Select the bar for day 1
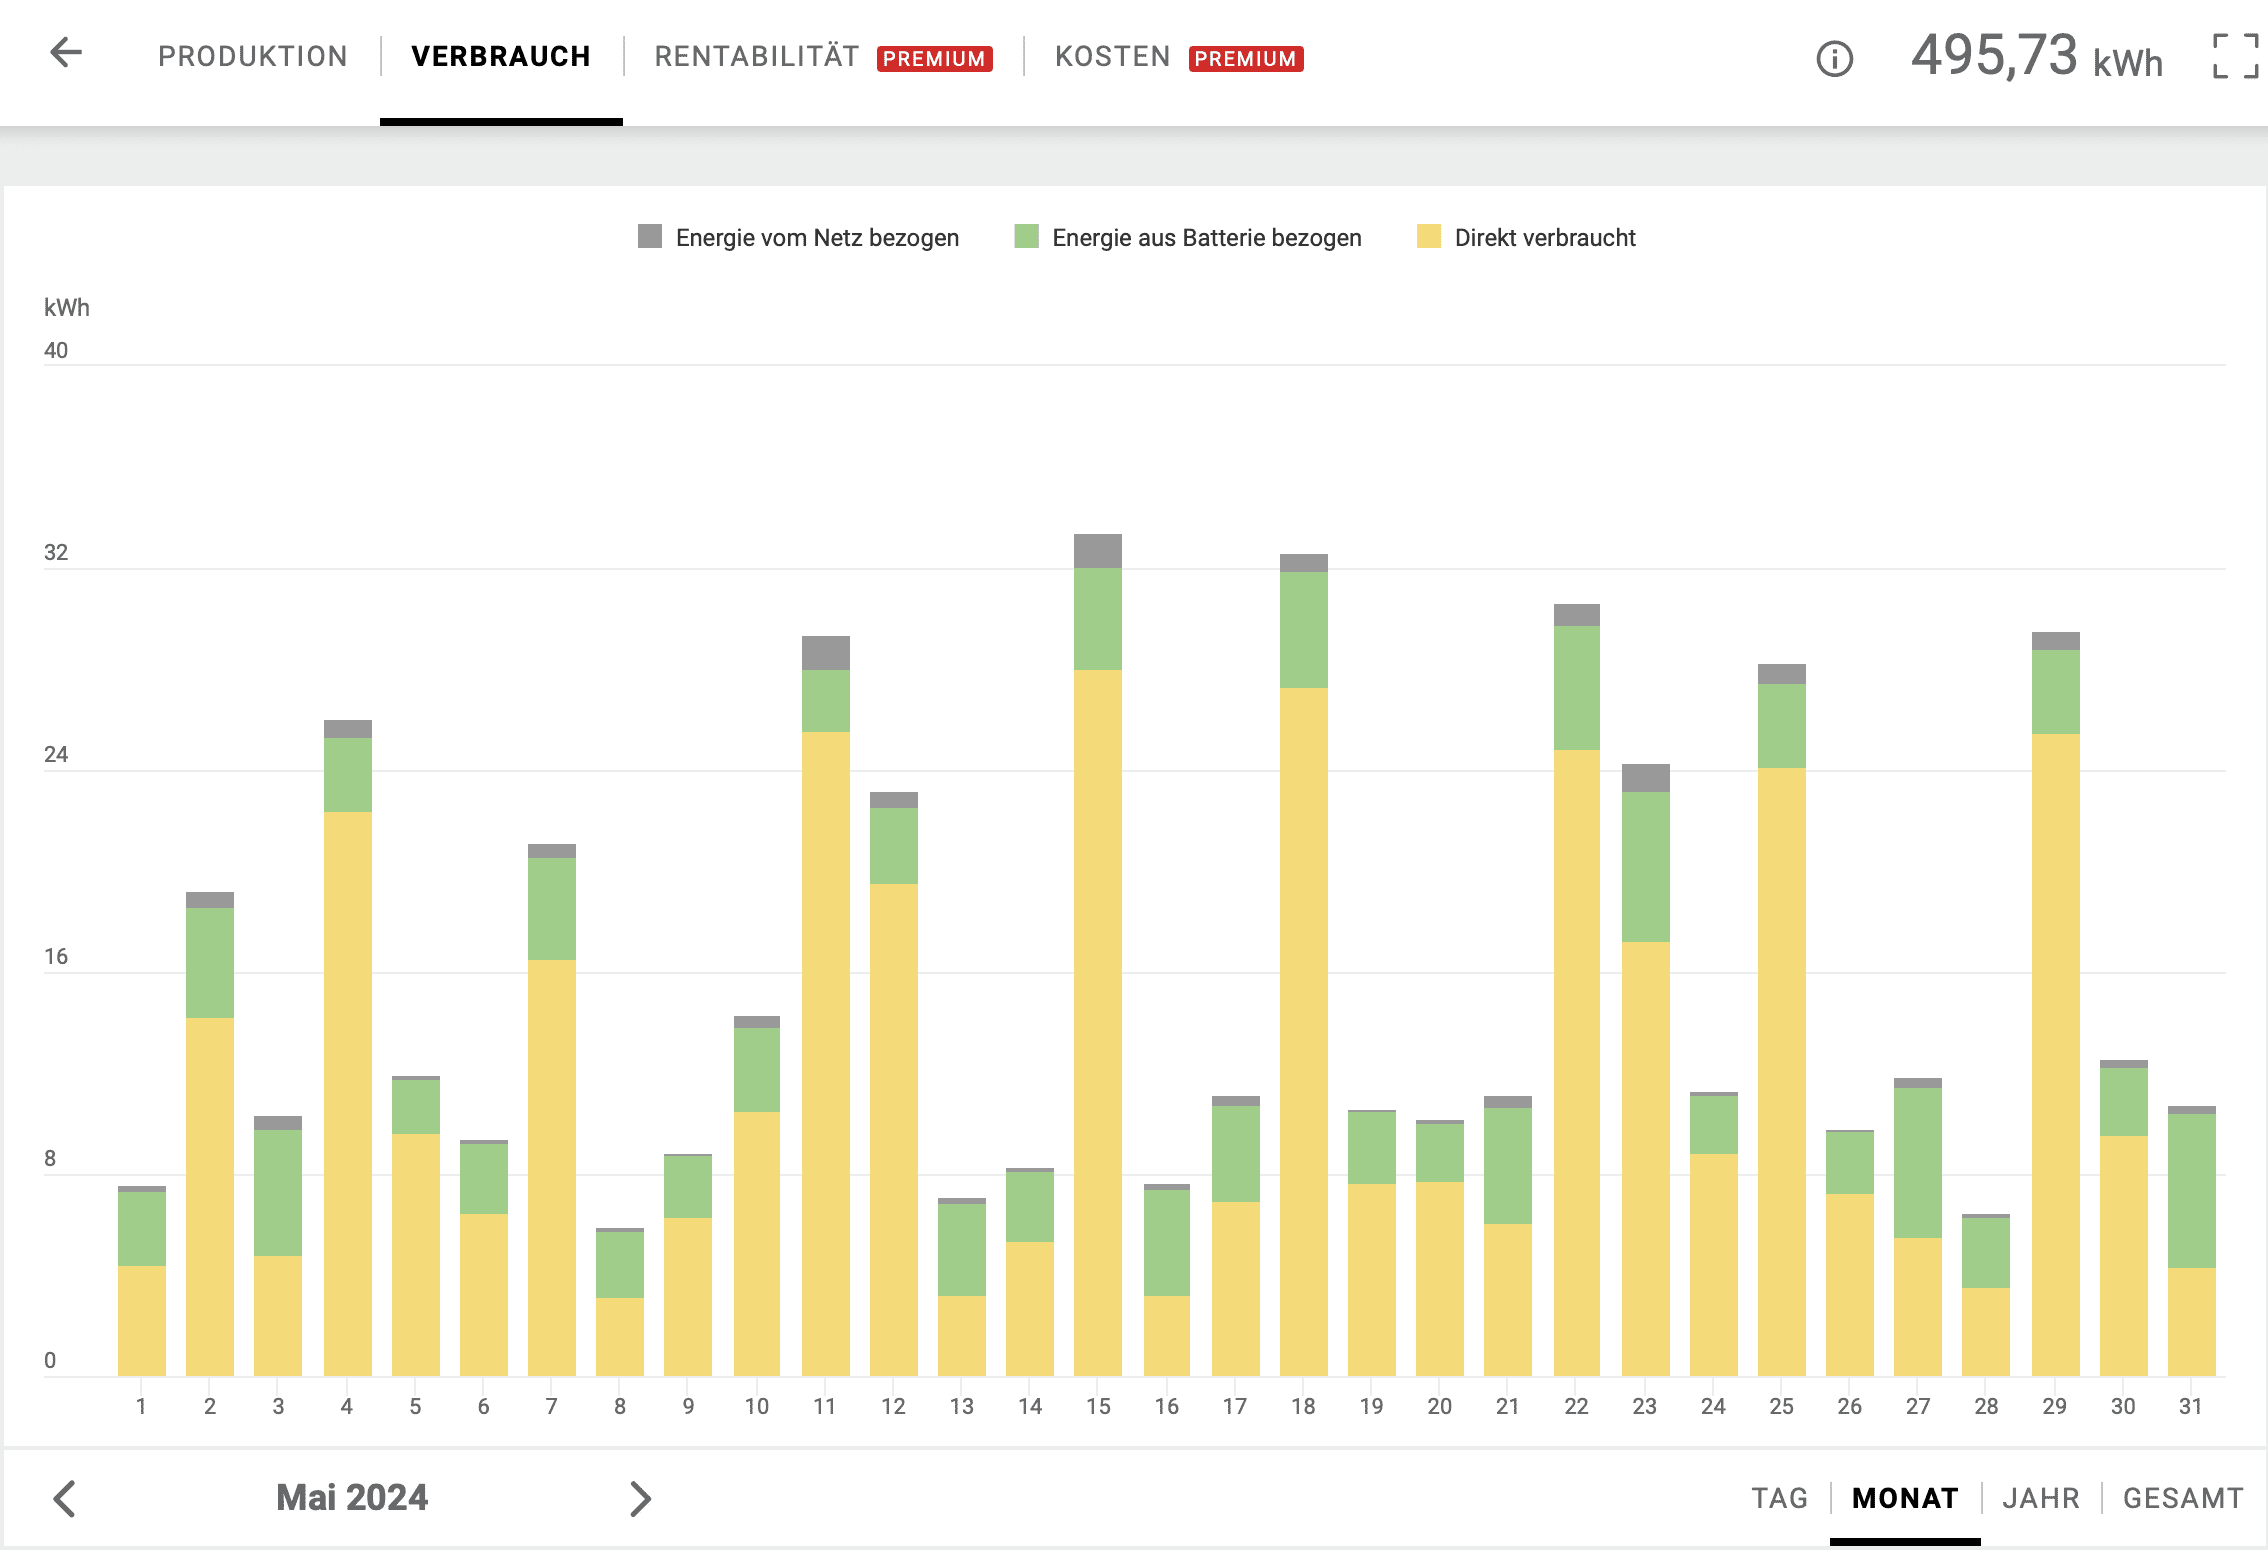Screen dimensions: 2268x1550 click(142, 1281)
